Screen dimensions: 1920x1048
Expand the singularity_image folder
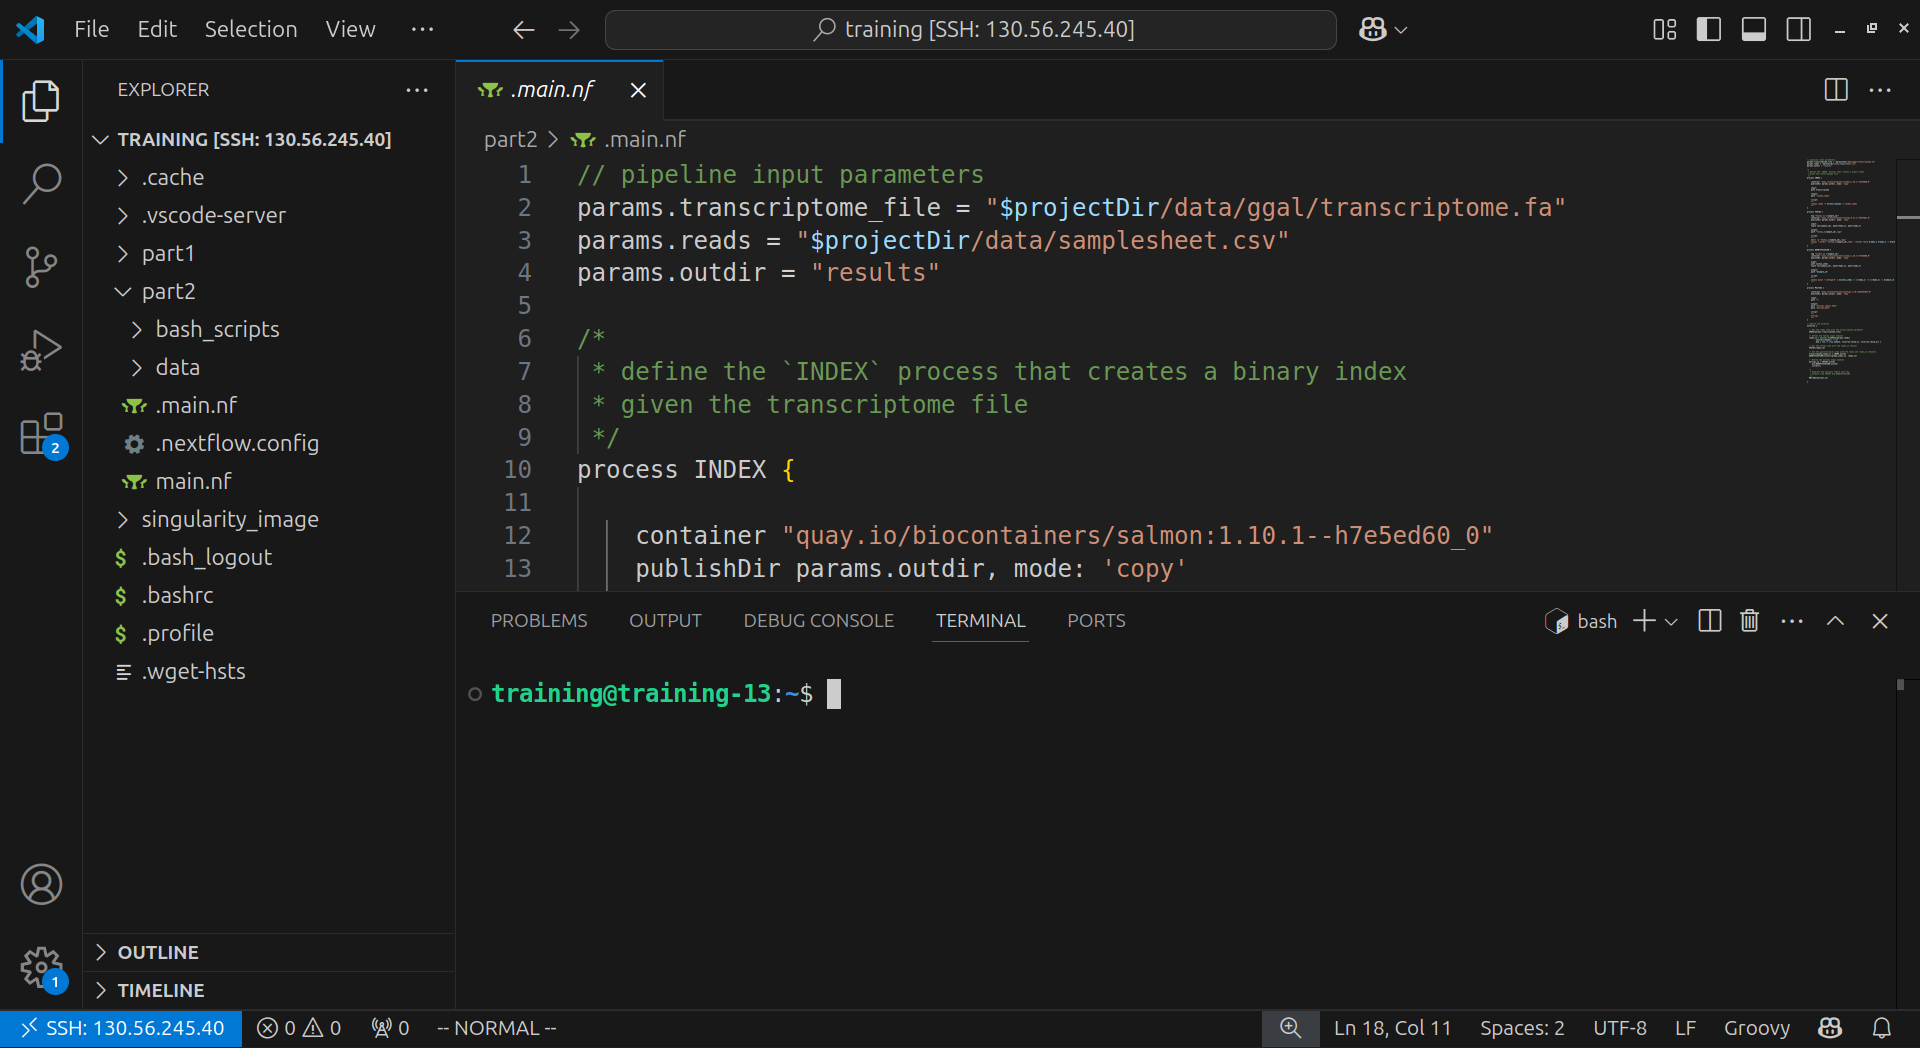(229, 519)
